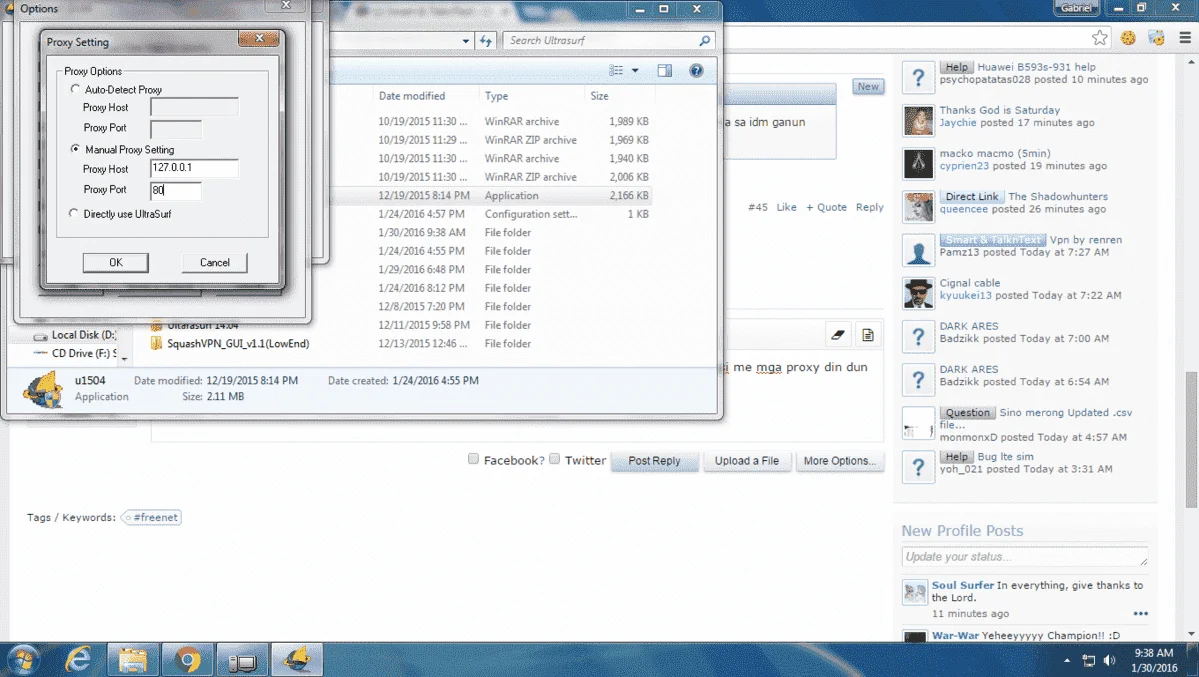Open the Explorer address bar history dropdown
The image size is (1199, 677).
coord(466,41)
